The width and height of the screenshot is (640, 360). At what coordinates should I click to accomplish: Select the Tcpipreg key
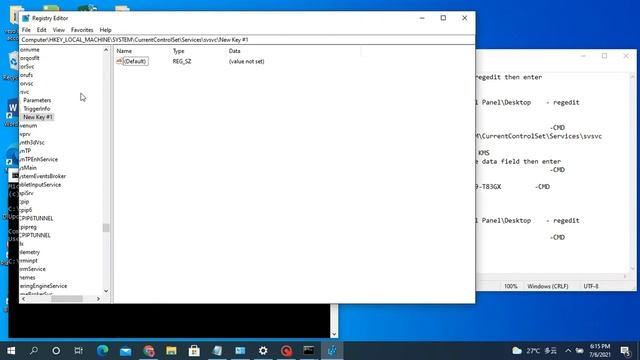point(28,227)
